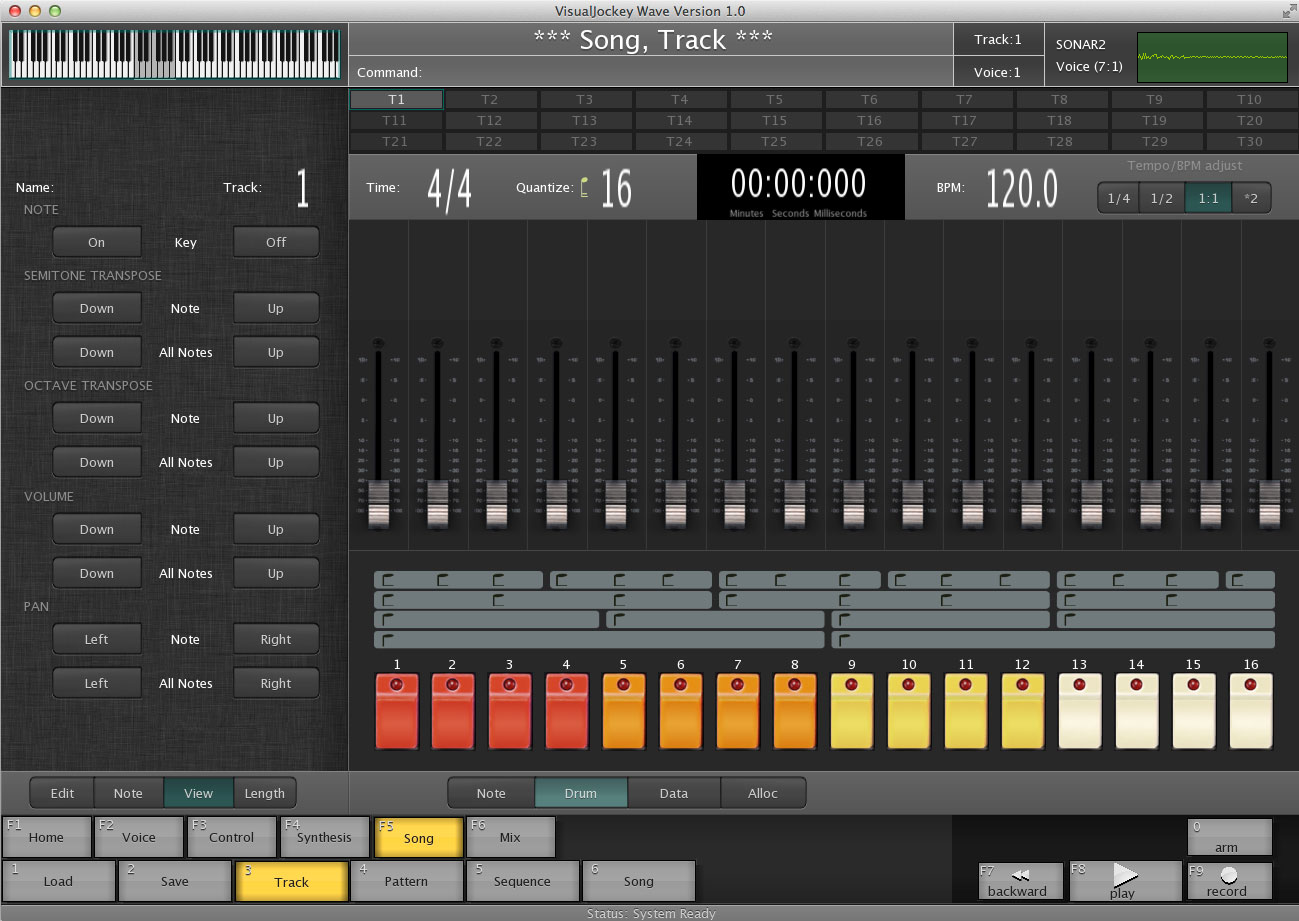Select track slot T30
1299x921 pixels.
pos(1249,141)
